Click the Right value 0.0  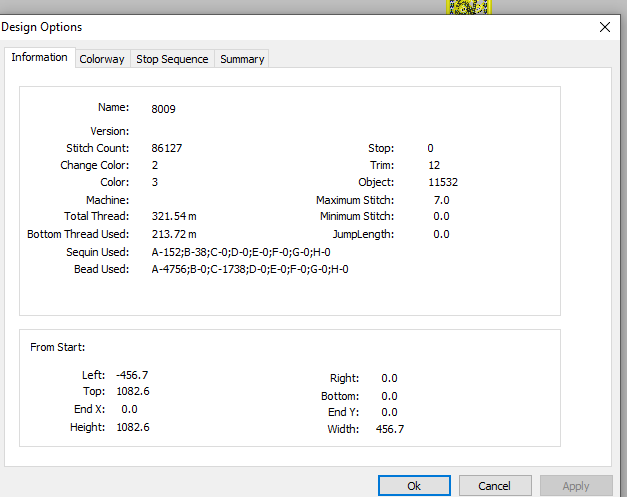pyautogui.click(x=389, y=378)
